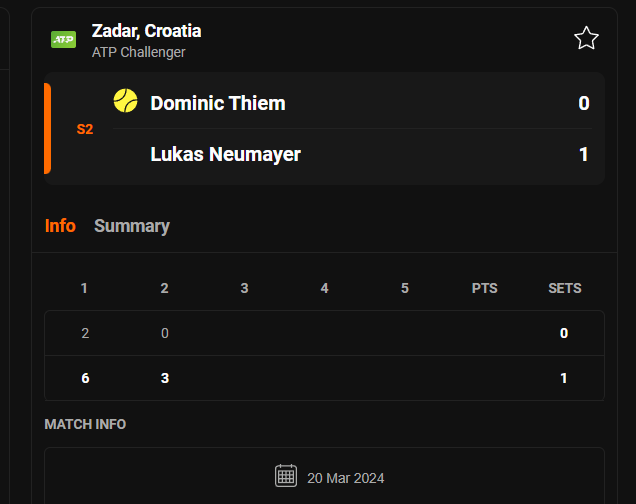Click the orange live match bar

pos(47,129)
